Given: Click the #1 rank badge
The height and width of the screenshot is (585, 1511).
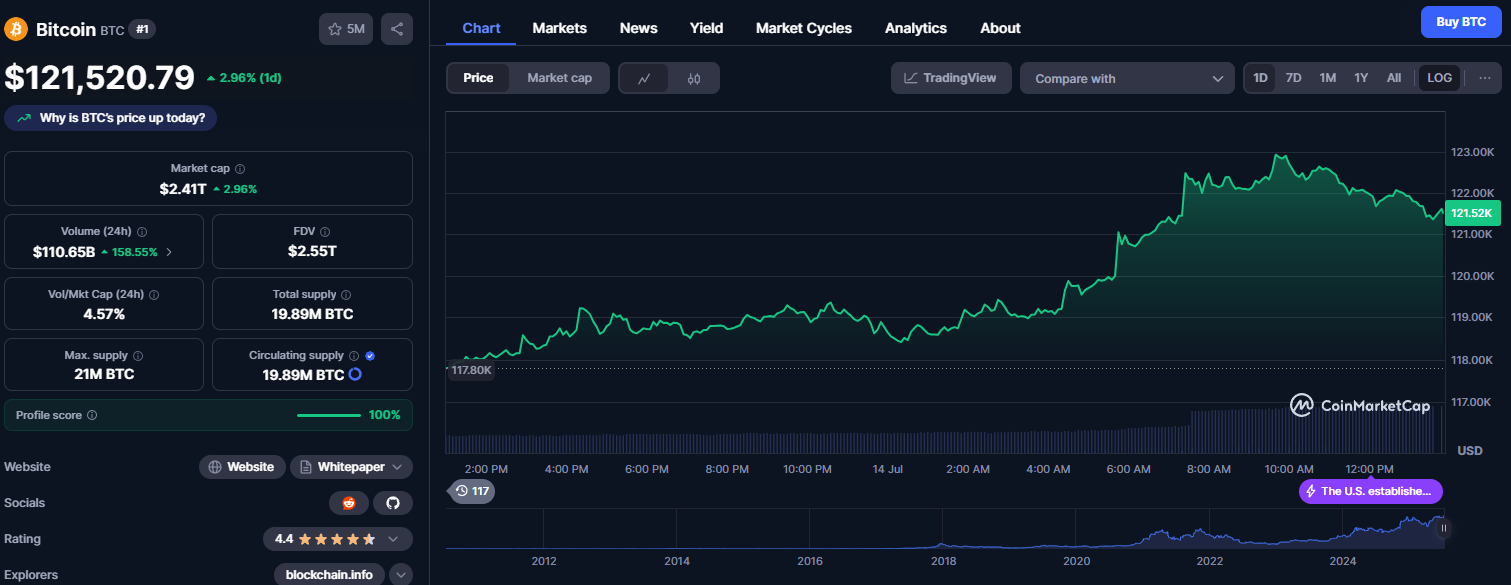Looking at the screenshot, I should (x=142, y=30).
